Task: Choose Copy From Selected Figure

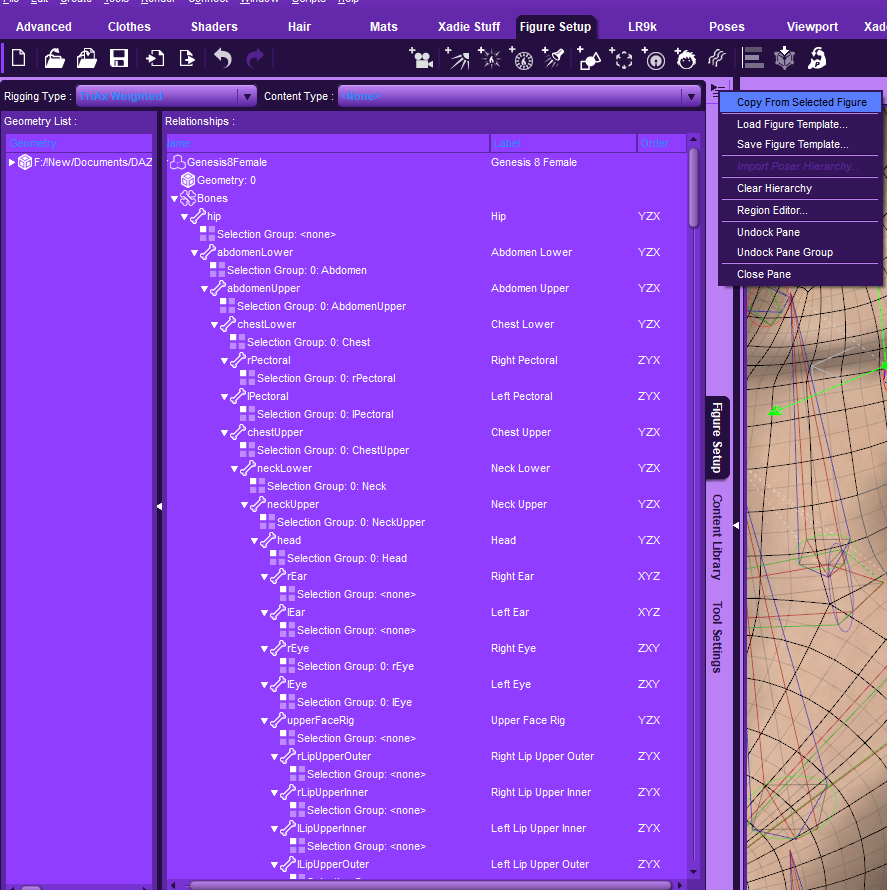Action: click(801, 102)
